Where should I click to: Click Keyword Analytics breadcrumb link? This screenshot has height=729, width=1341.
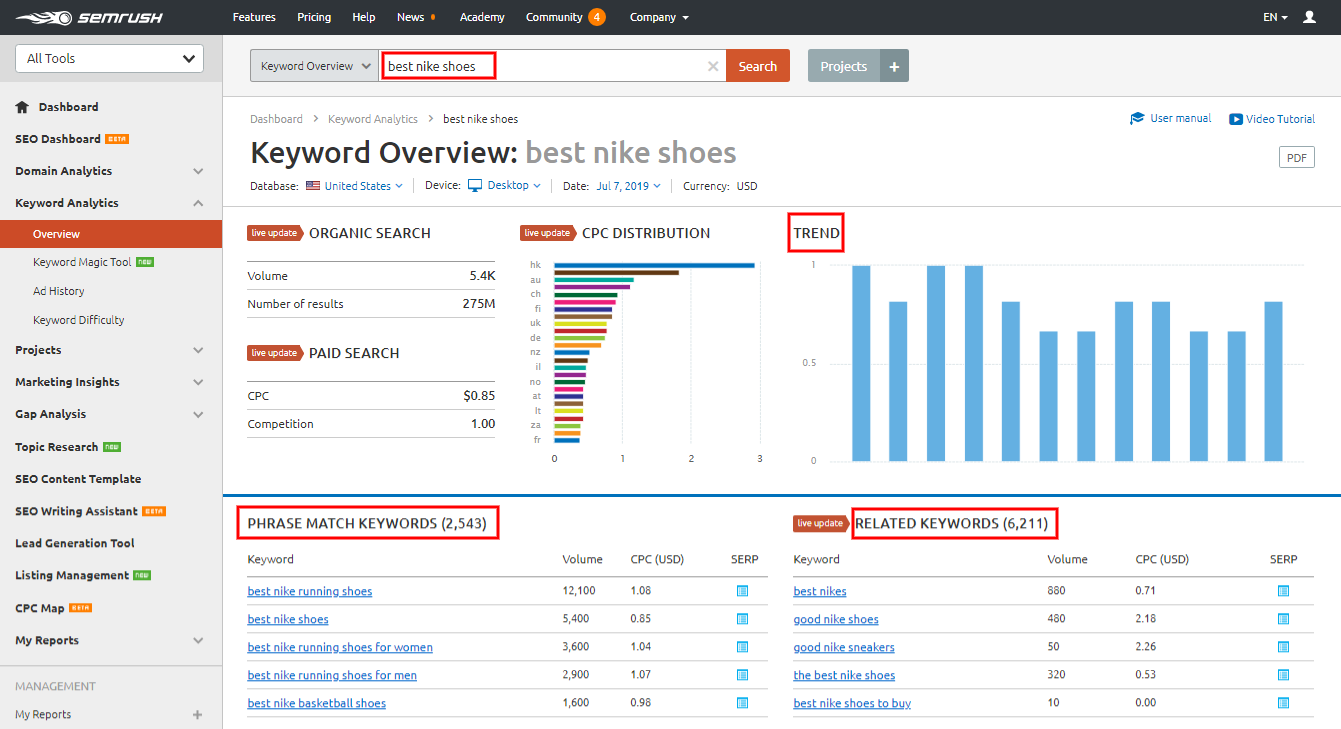click(x=373, y=119)
